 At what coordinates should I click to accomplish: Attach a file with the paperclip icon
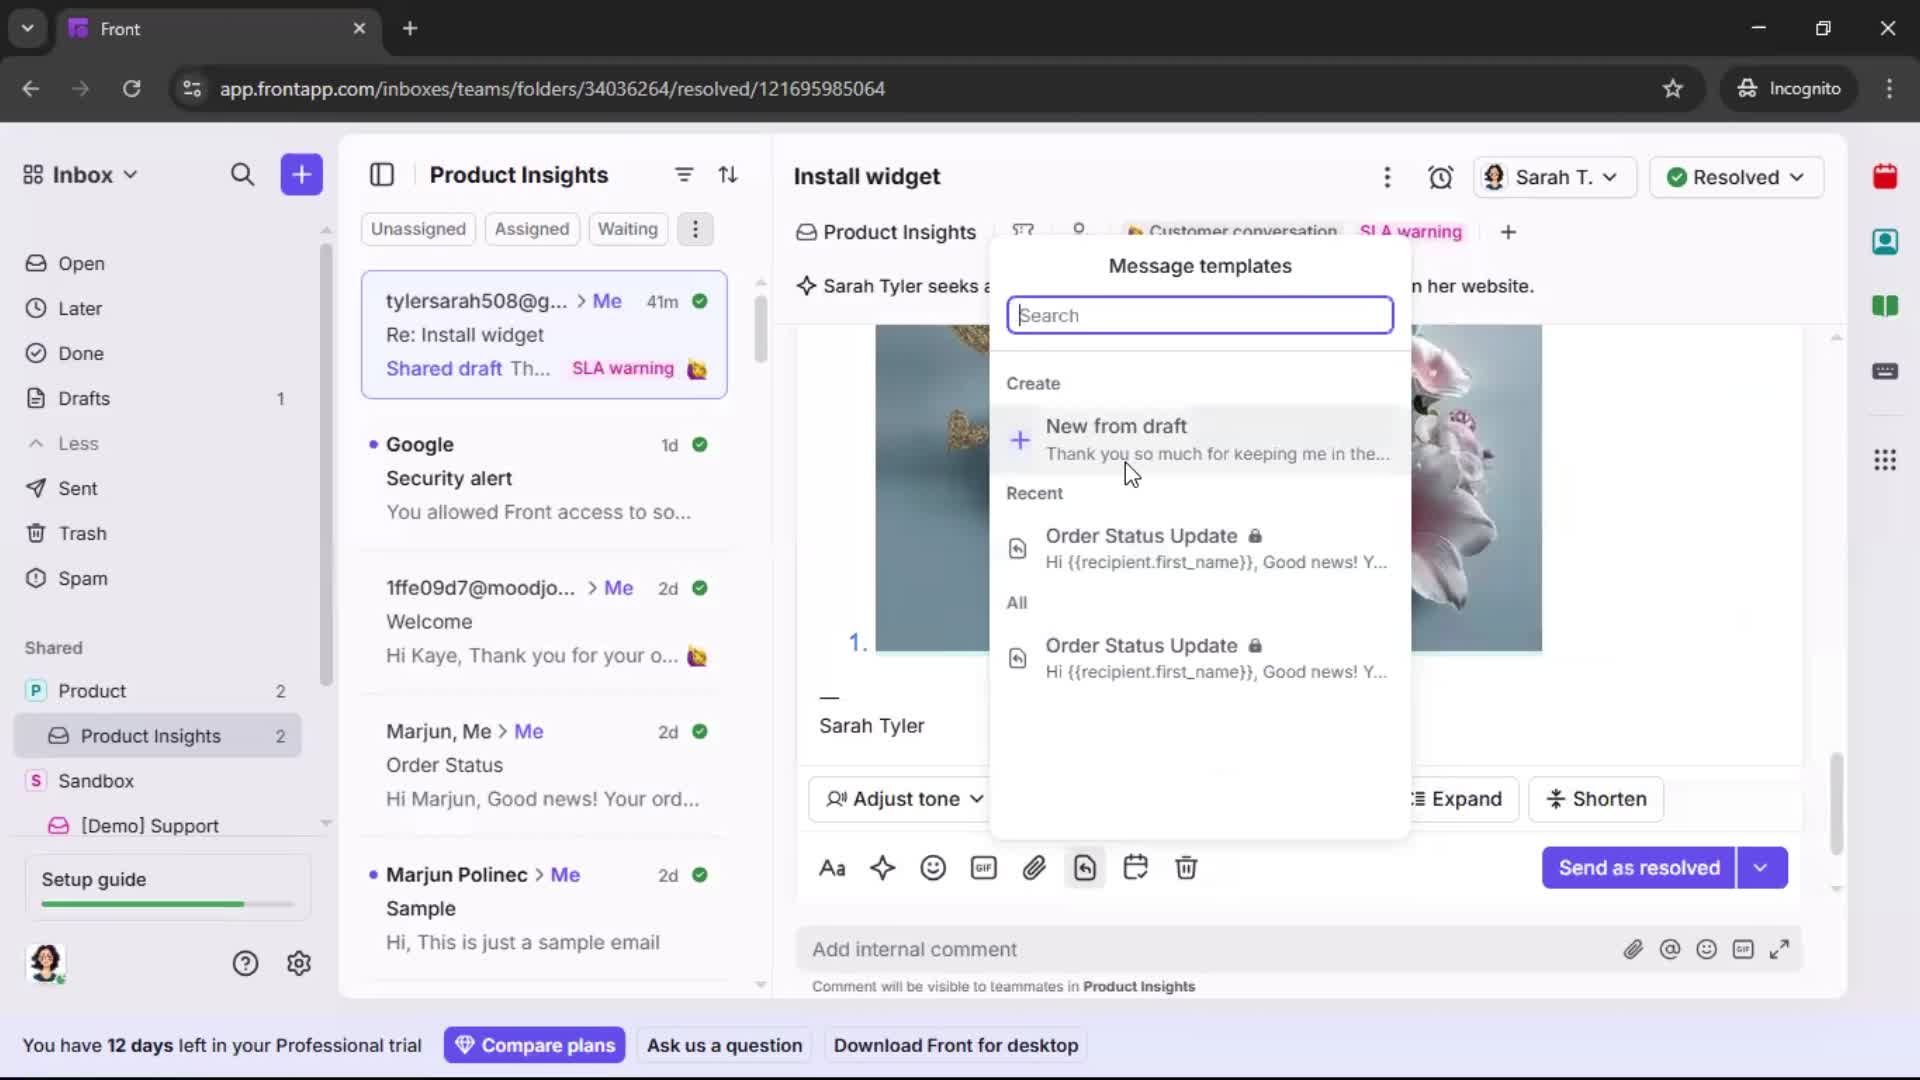[x=1035, y=868]
